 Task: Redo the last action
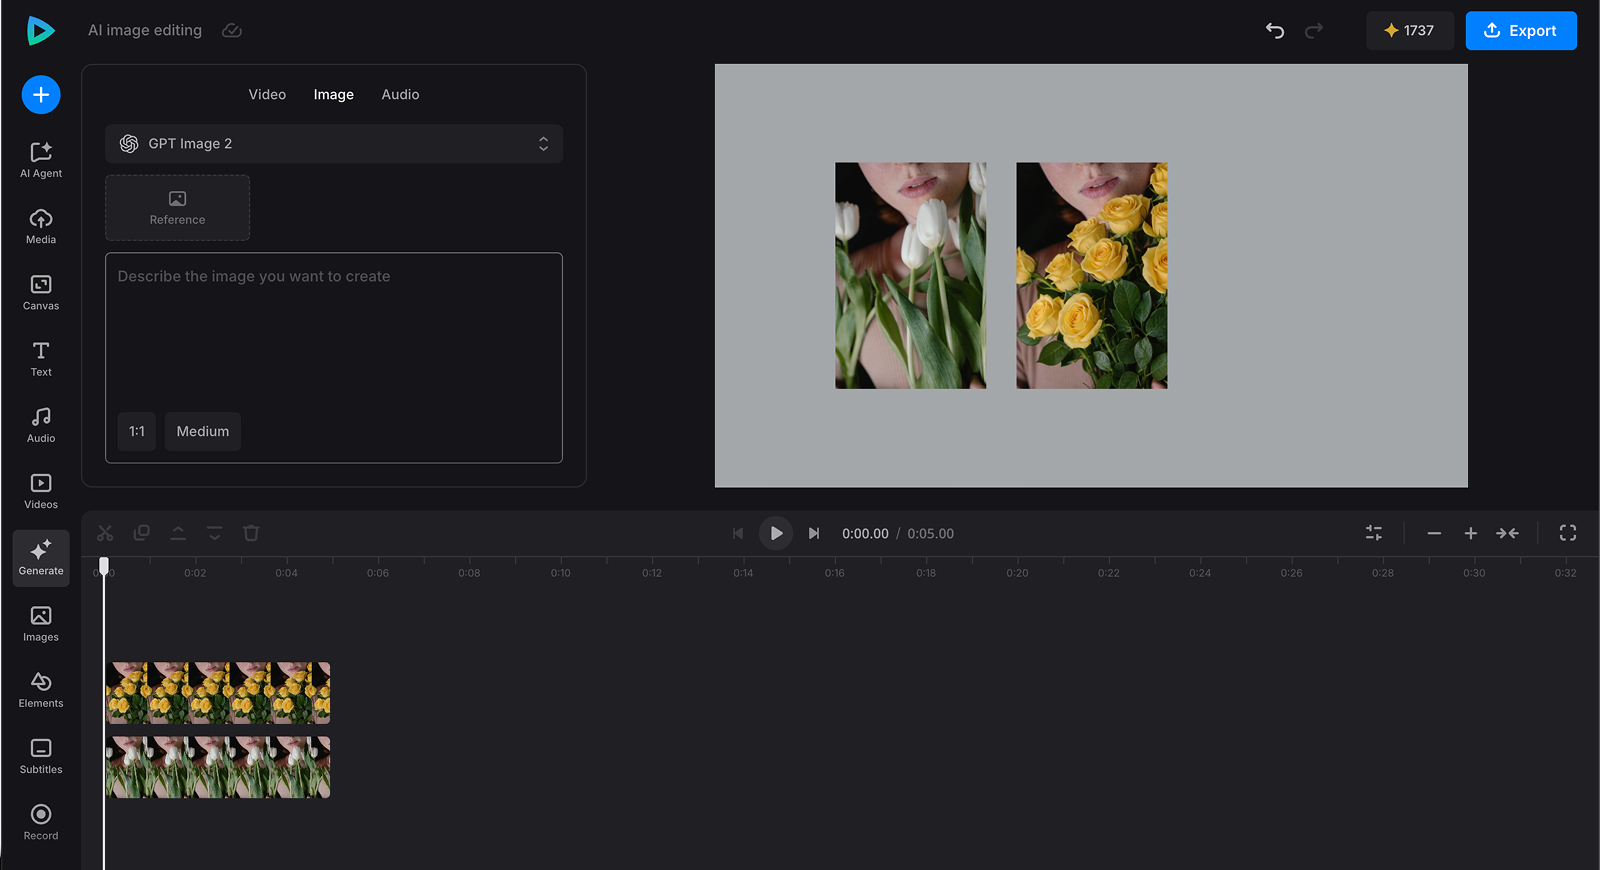tap(1314, 31)
